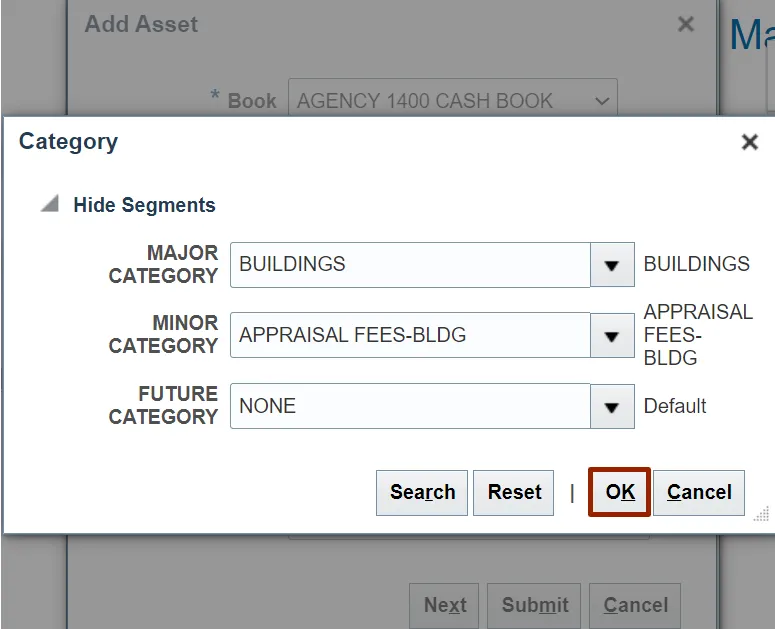Click the Next button in Add Asset
Image resolution: width=775 pixels, height=629 pixels.
[444, 605]
